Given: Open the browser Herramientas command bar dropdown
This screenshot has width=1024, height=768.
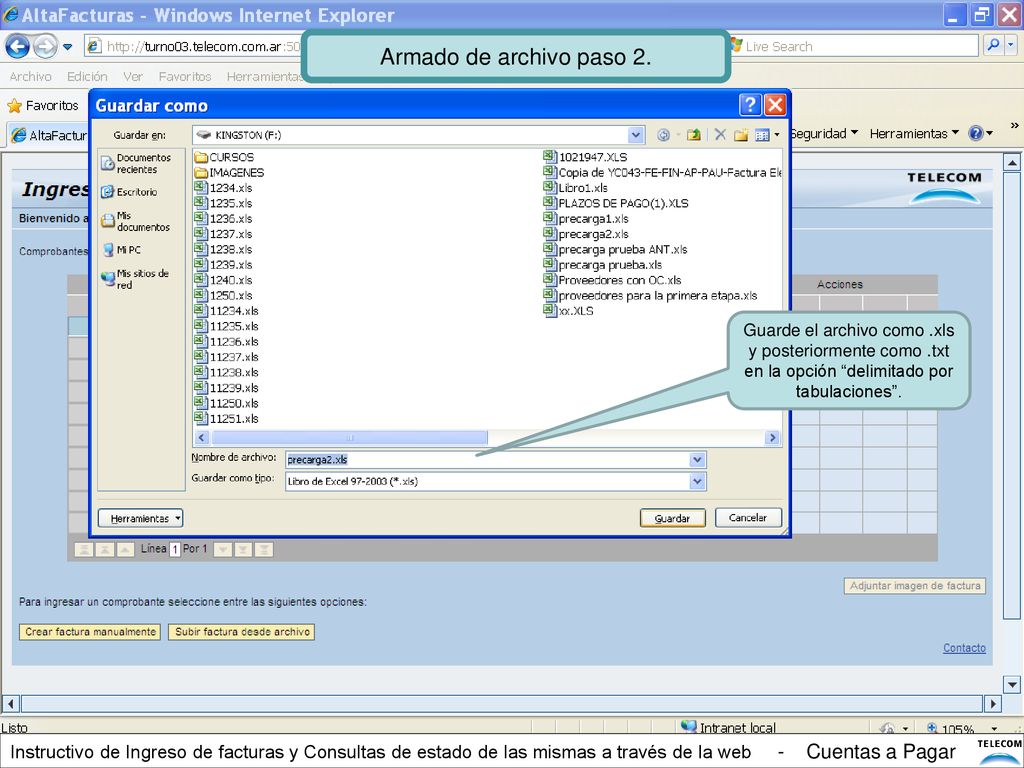Looking at the screenshot, I should (914, 133).
